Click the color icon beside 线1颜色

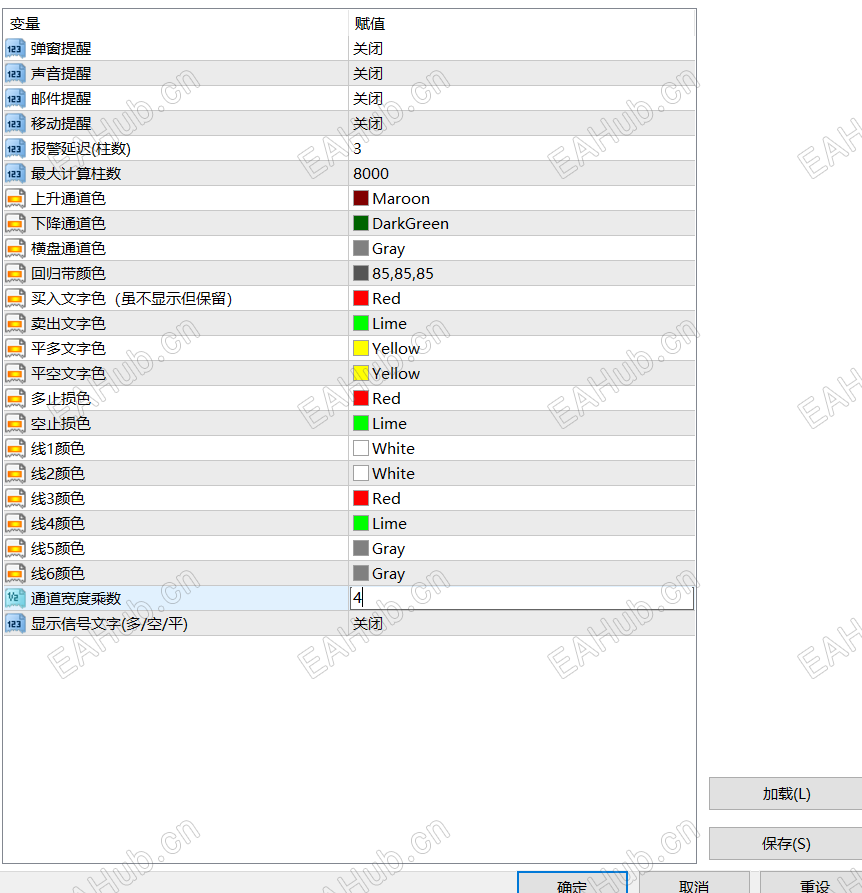tap(15, 449)
